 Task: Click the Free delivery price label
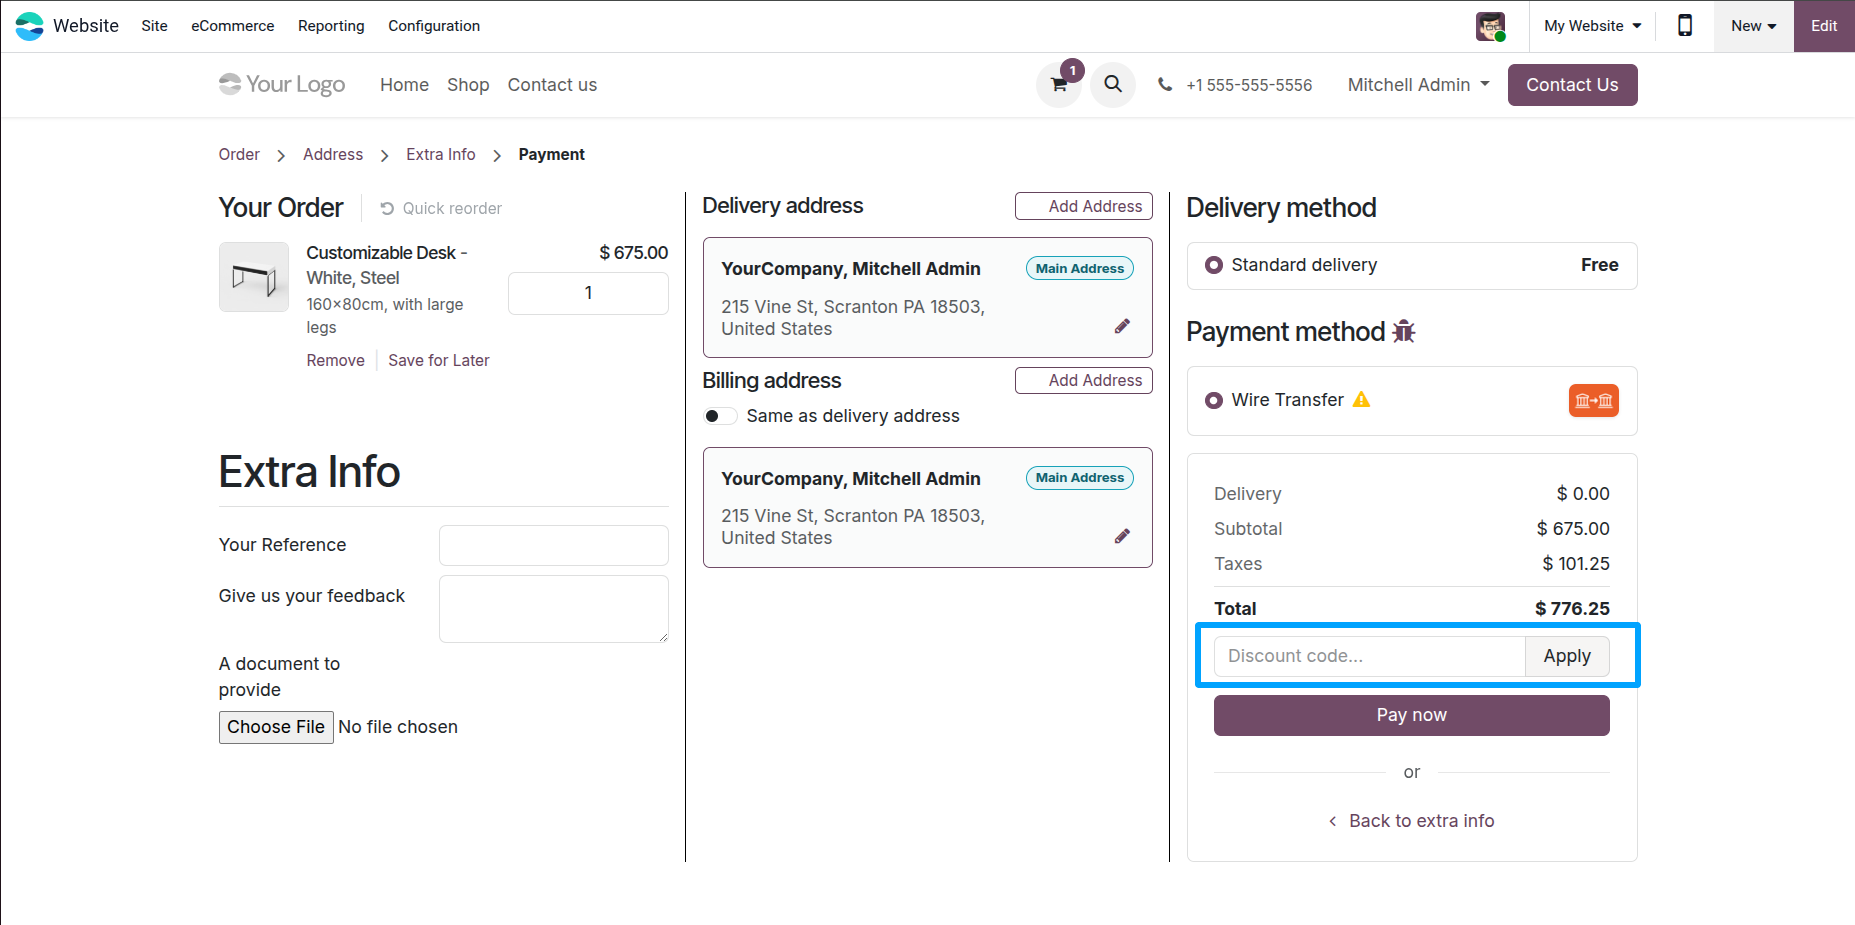click(1600, 265)
